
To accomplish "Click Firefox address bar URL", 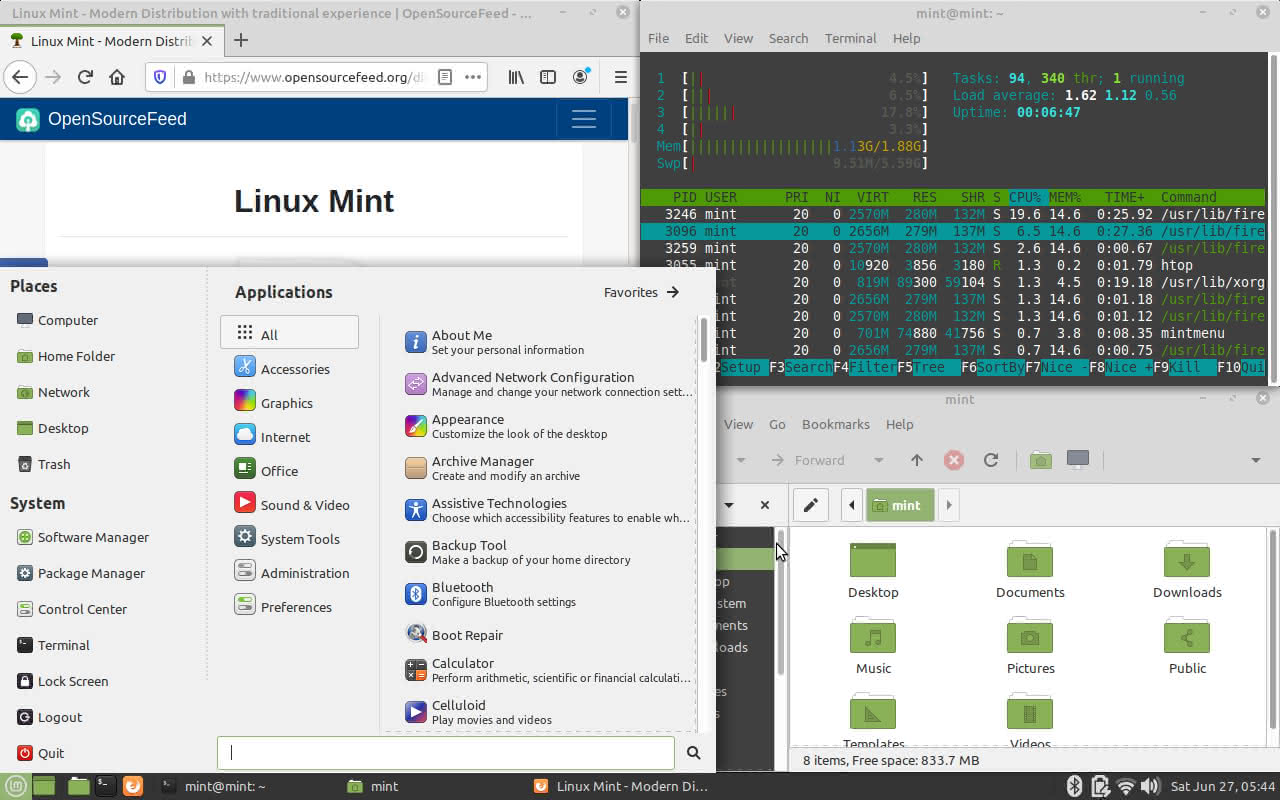I will click(314, 77).
